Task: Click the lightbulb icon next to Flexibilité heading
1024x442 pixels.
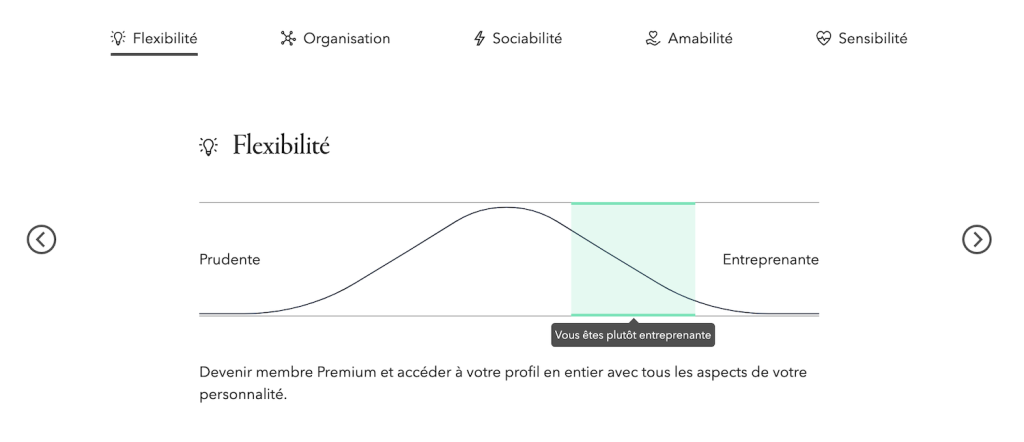Action: [210, 146]
